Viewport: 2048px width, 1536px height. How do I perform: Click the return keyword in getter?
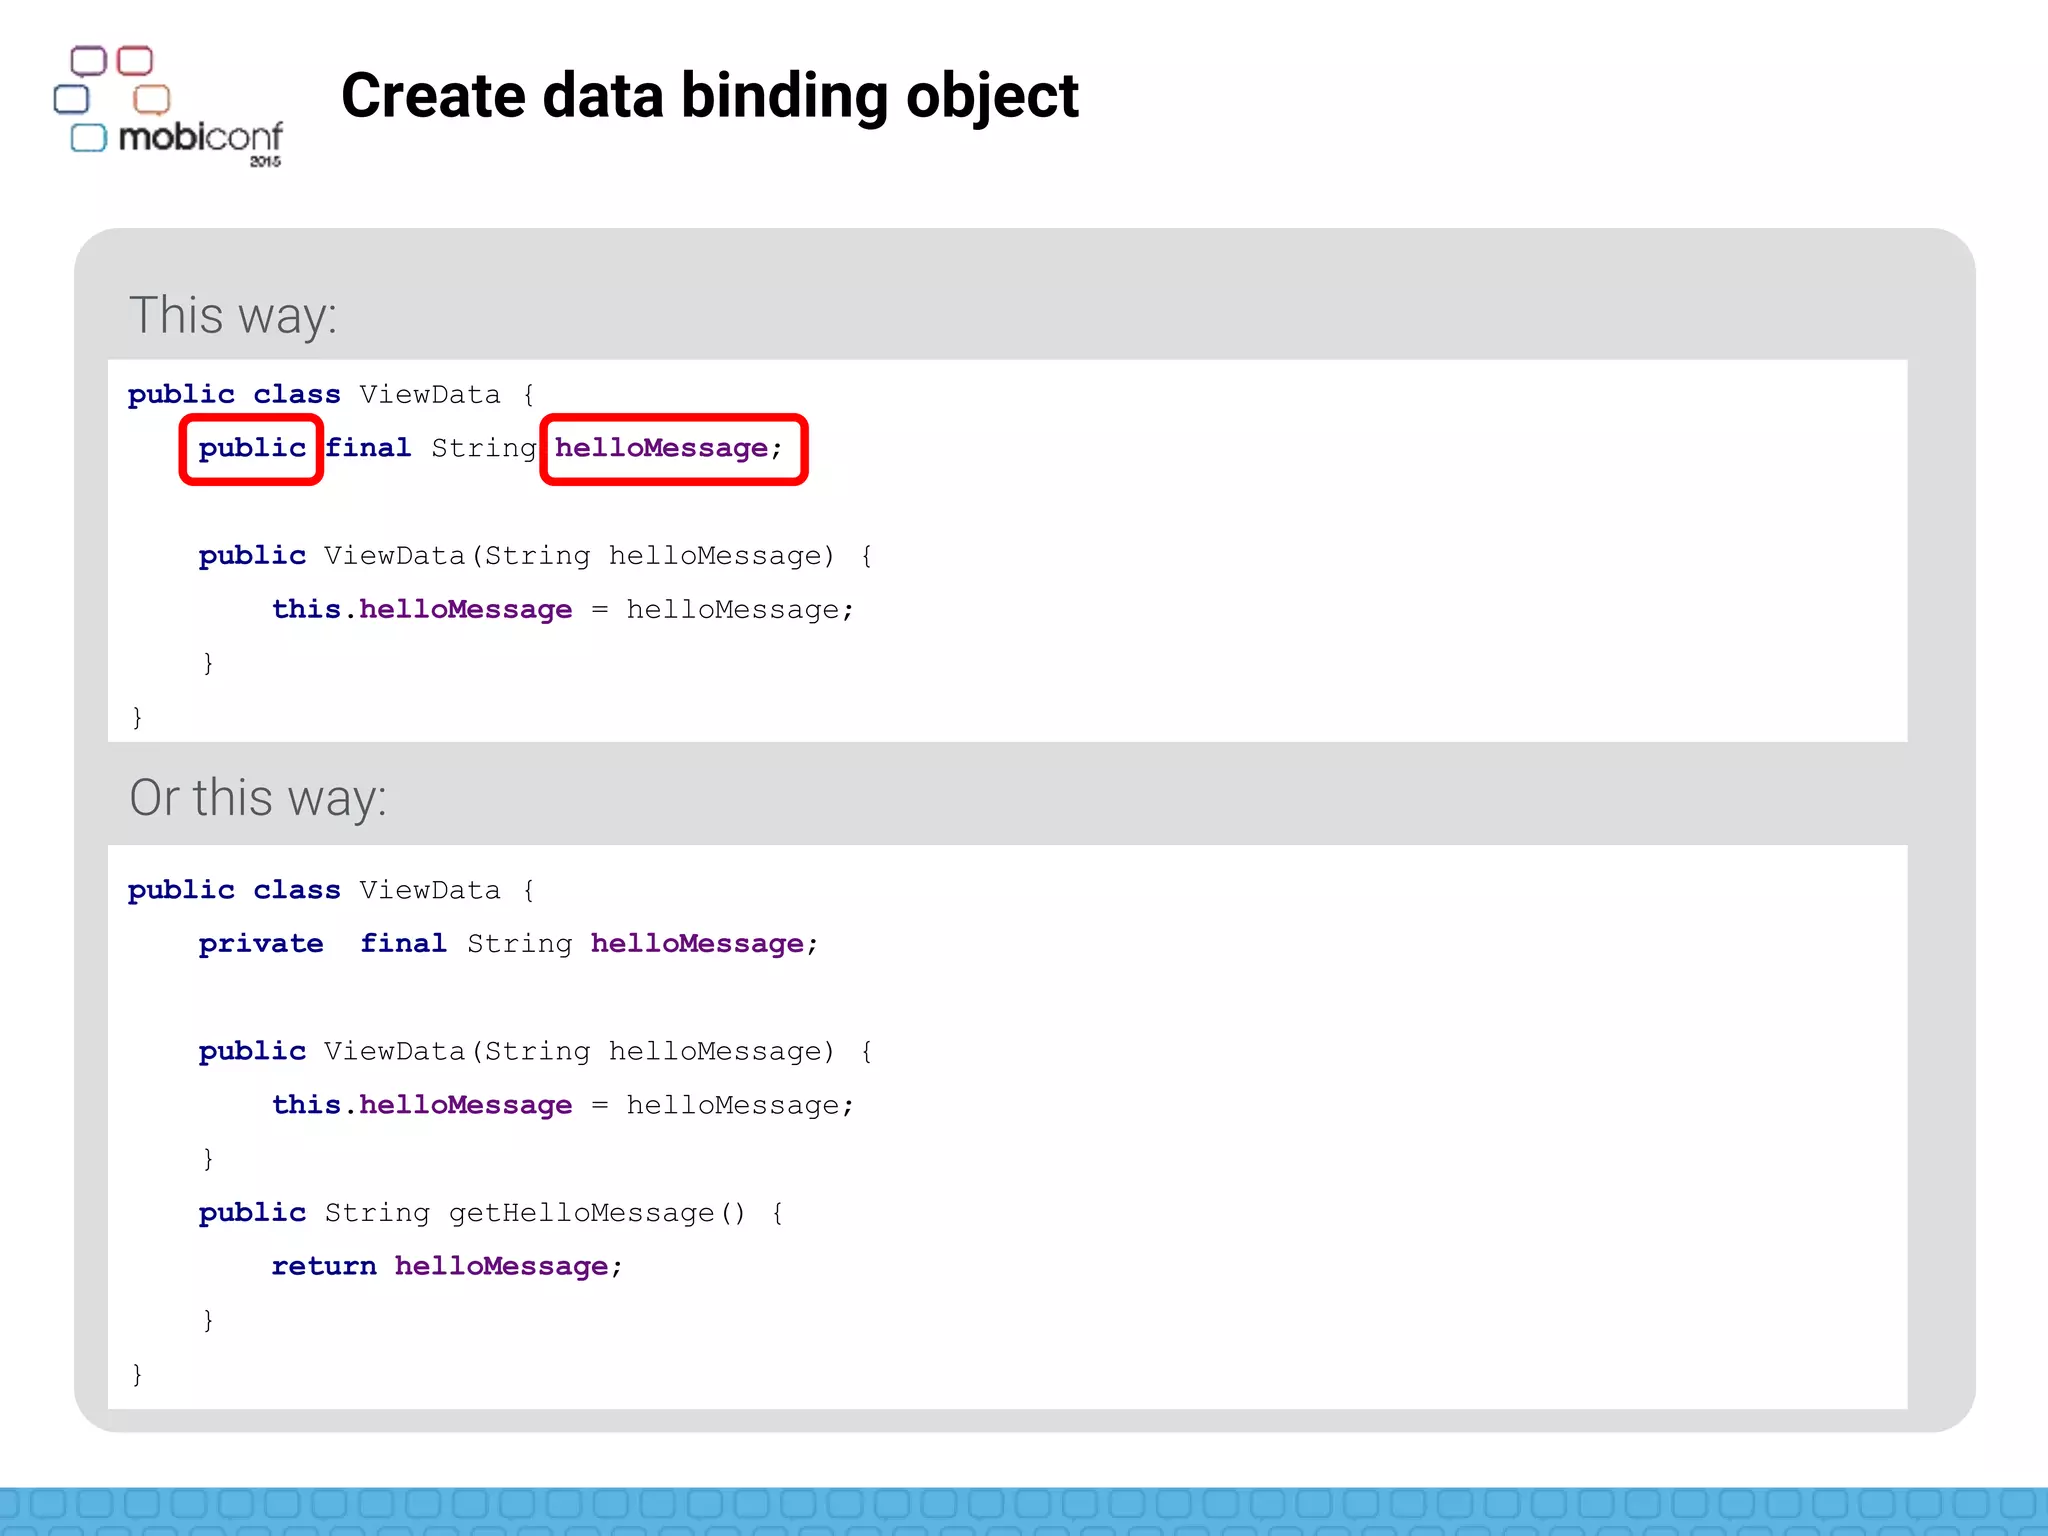(x=324, y=1267)
